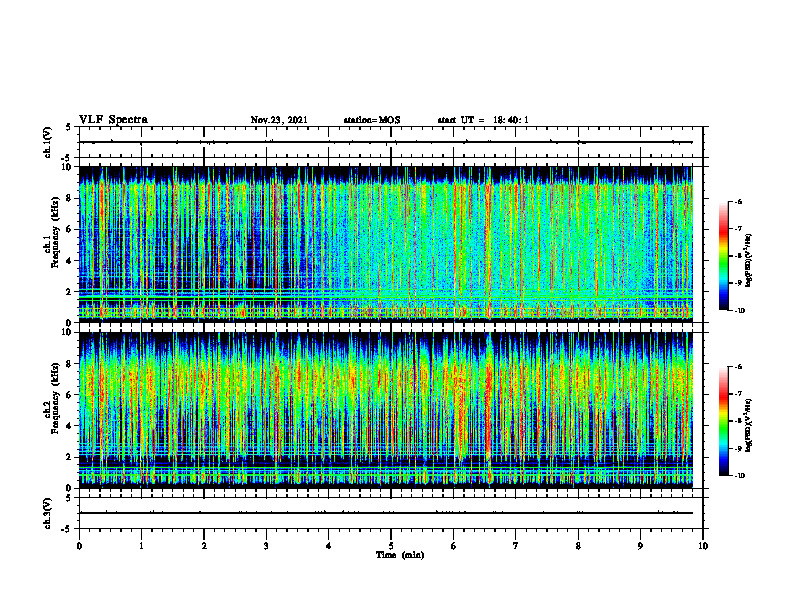This screenshot has height=612, width=792.
Task: Click the 'ch.1(V)' waveform axis label
Action: 48,142
